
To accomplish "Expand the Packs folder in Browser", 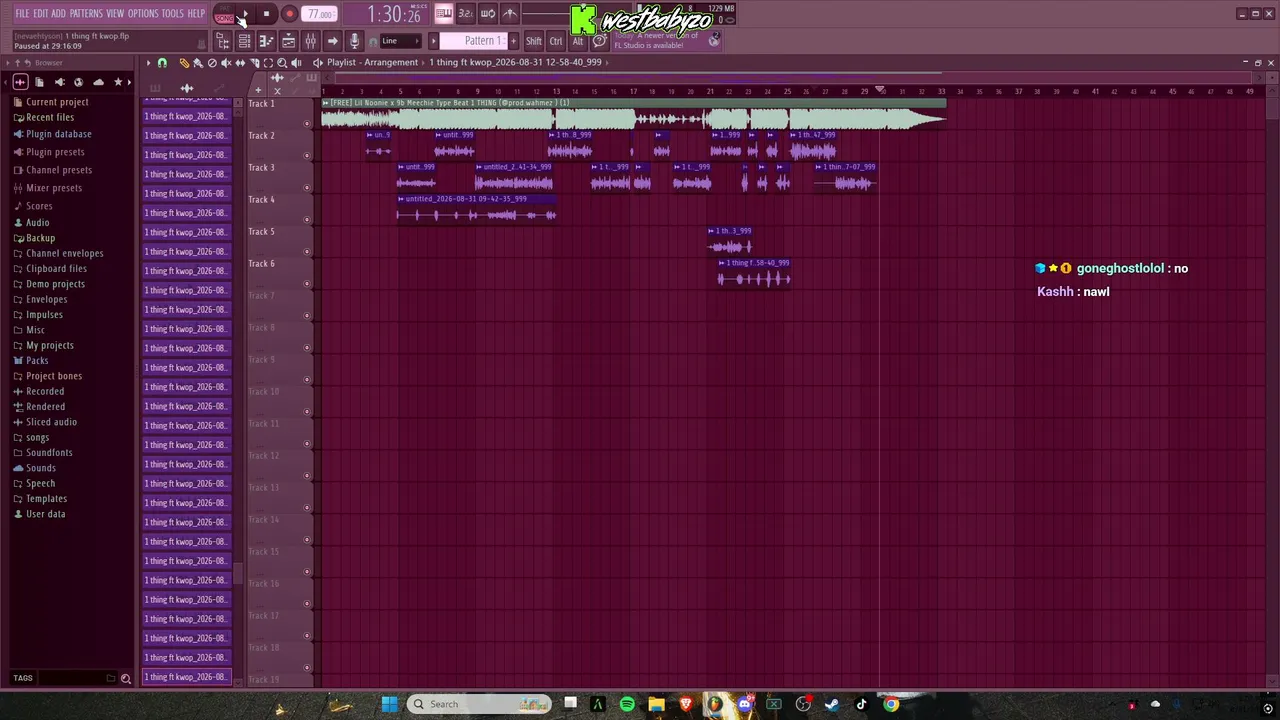I will (37, 360).
